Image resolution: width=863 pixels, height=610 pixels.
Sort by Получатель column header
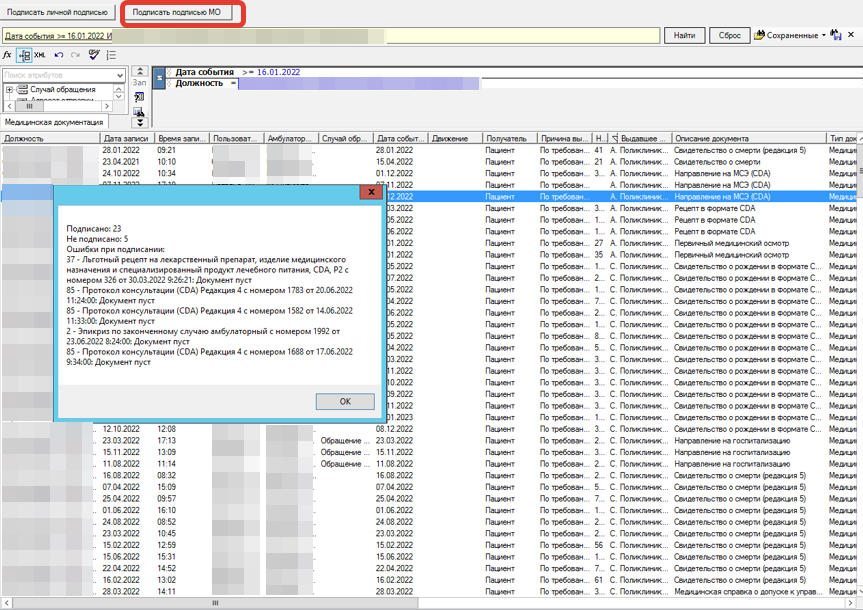510,139
